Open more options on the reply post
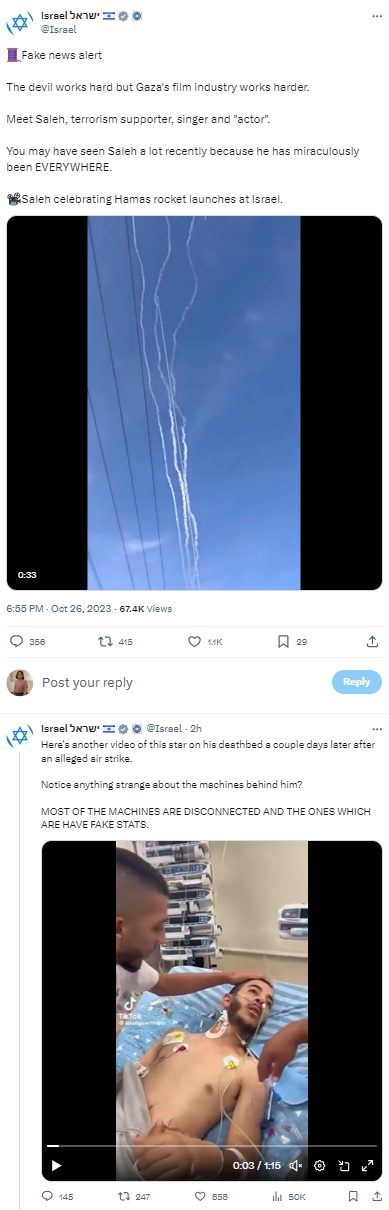The width and height of the screenshot is (389, 1210). 374,727
